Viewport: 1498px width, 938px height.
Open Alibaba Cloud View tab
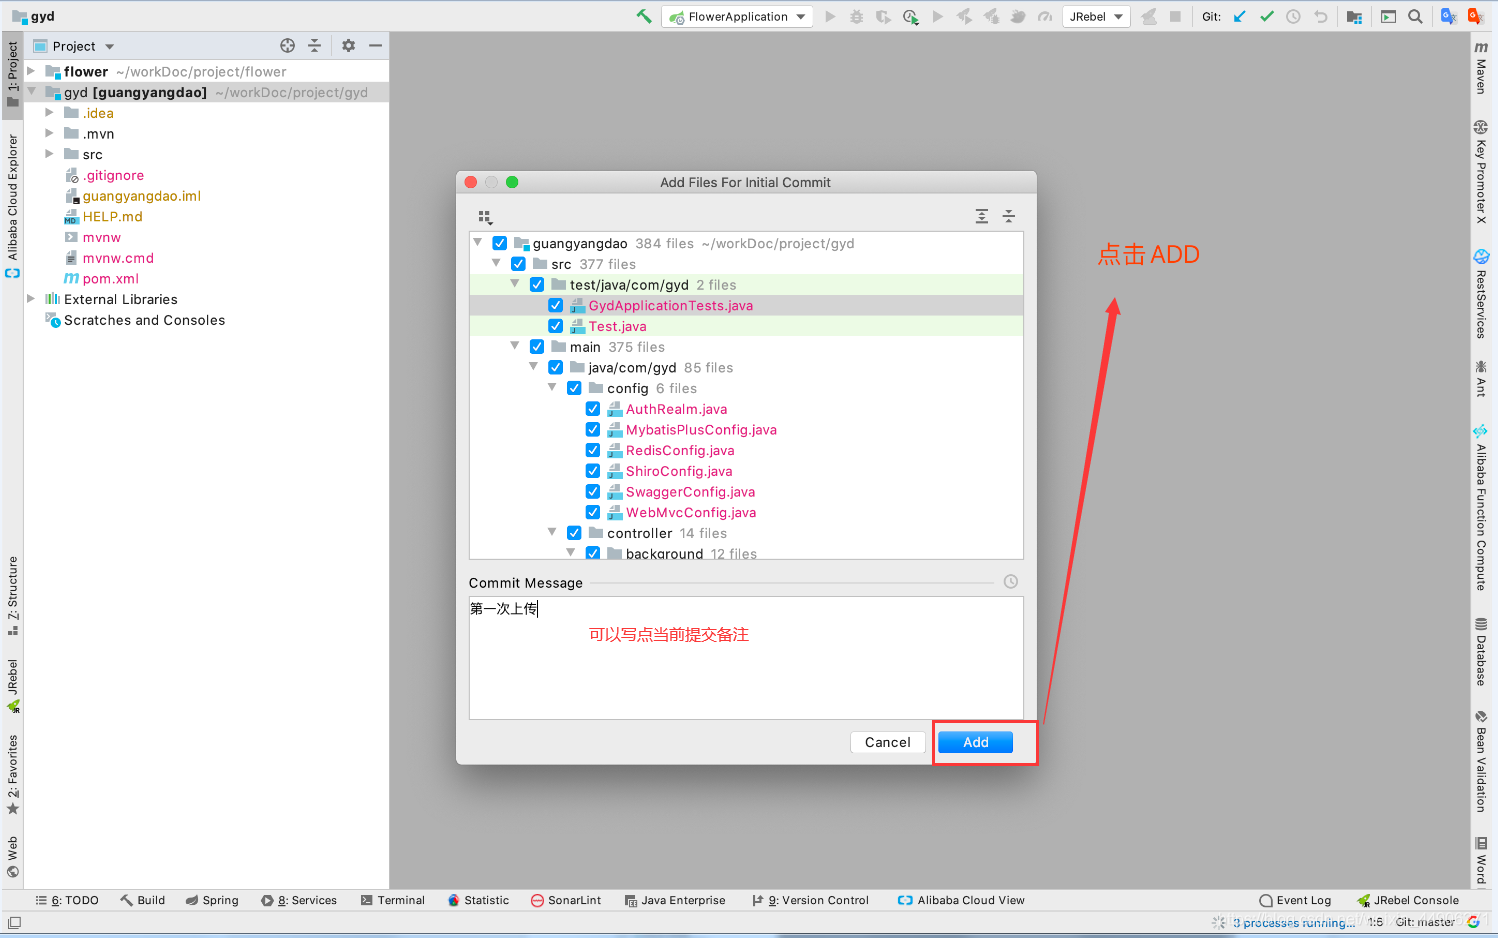(x=961, y=900)
